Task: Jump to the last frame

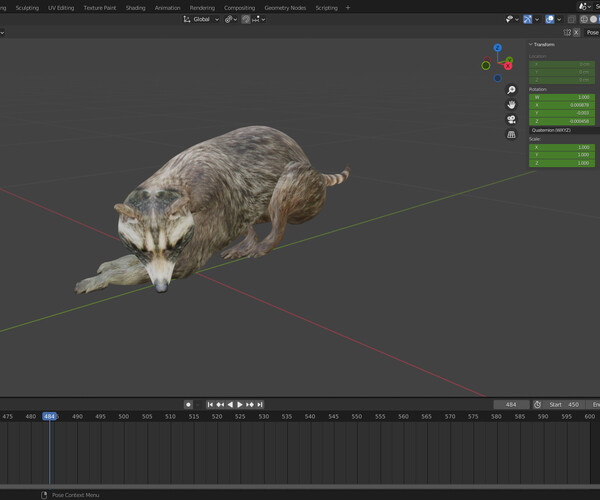Action: [260, 405]
